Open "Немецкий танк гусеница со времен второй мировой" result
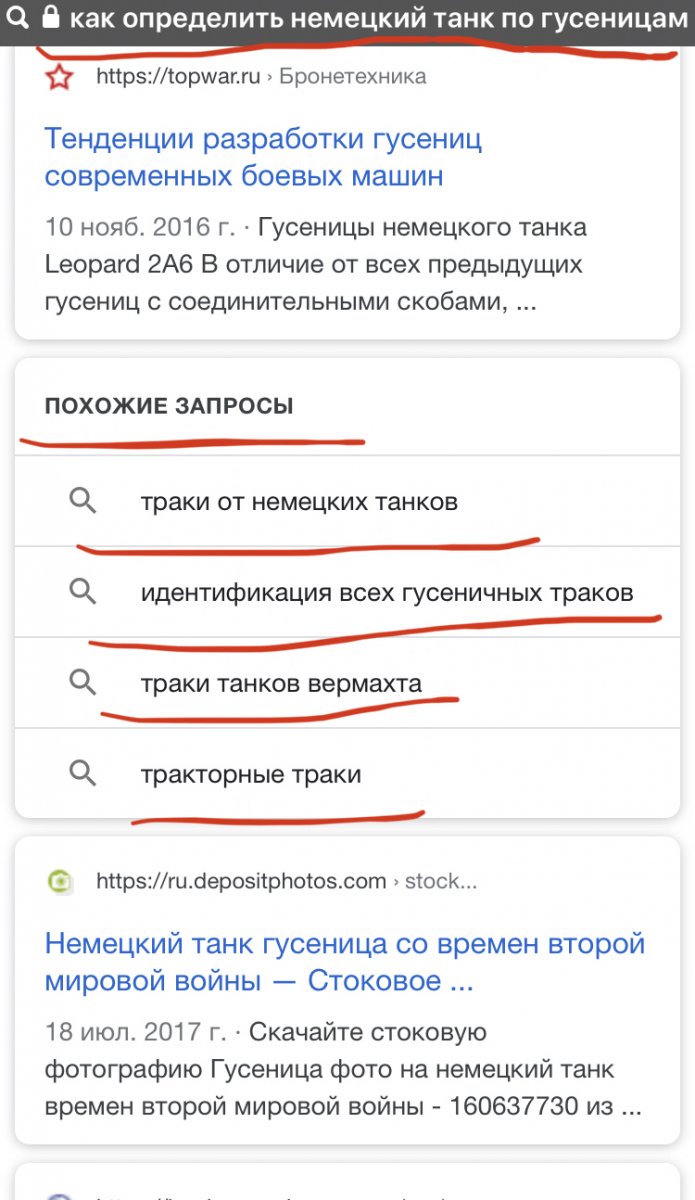Image resolution: width=695 pixels, height=1200 pixels. click(345, 962)
